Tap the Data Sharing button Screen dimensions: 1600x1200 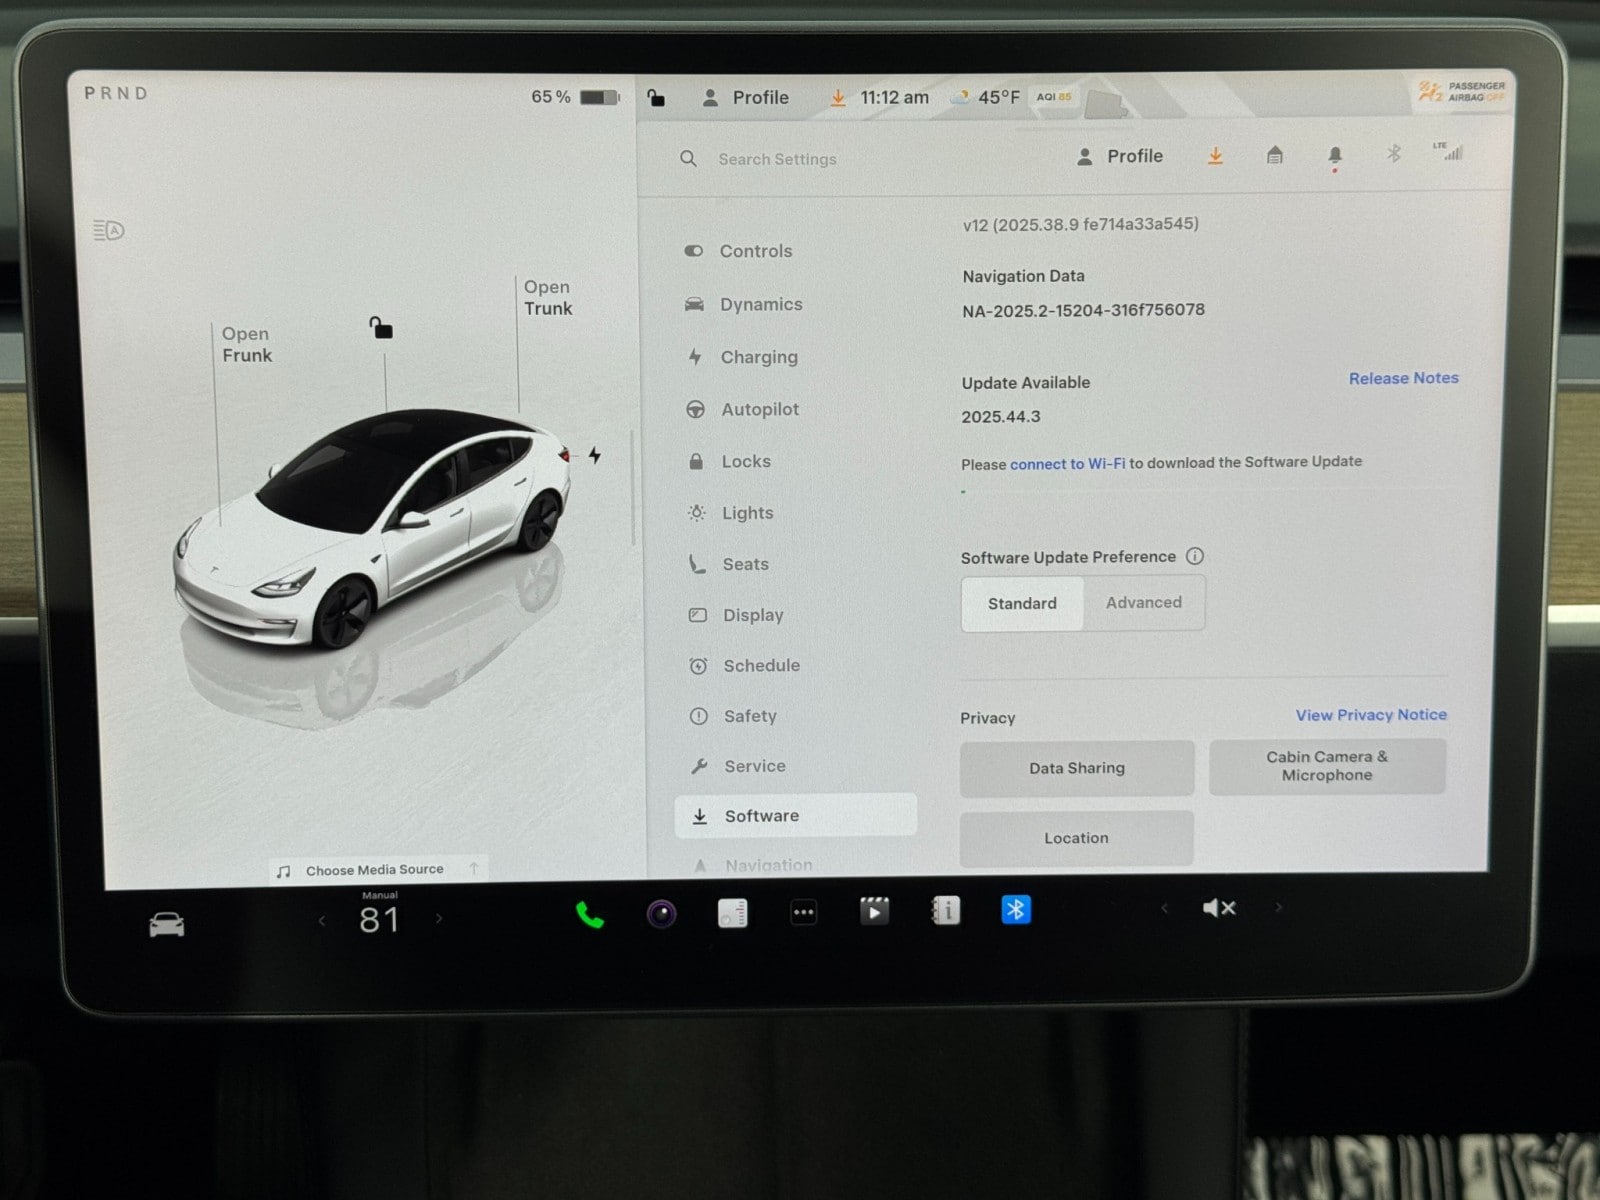(1076, 768)
